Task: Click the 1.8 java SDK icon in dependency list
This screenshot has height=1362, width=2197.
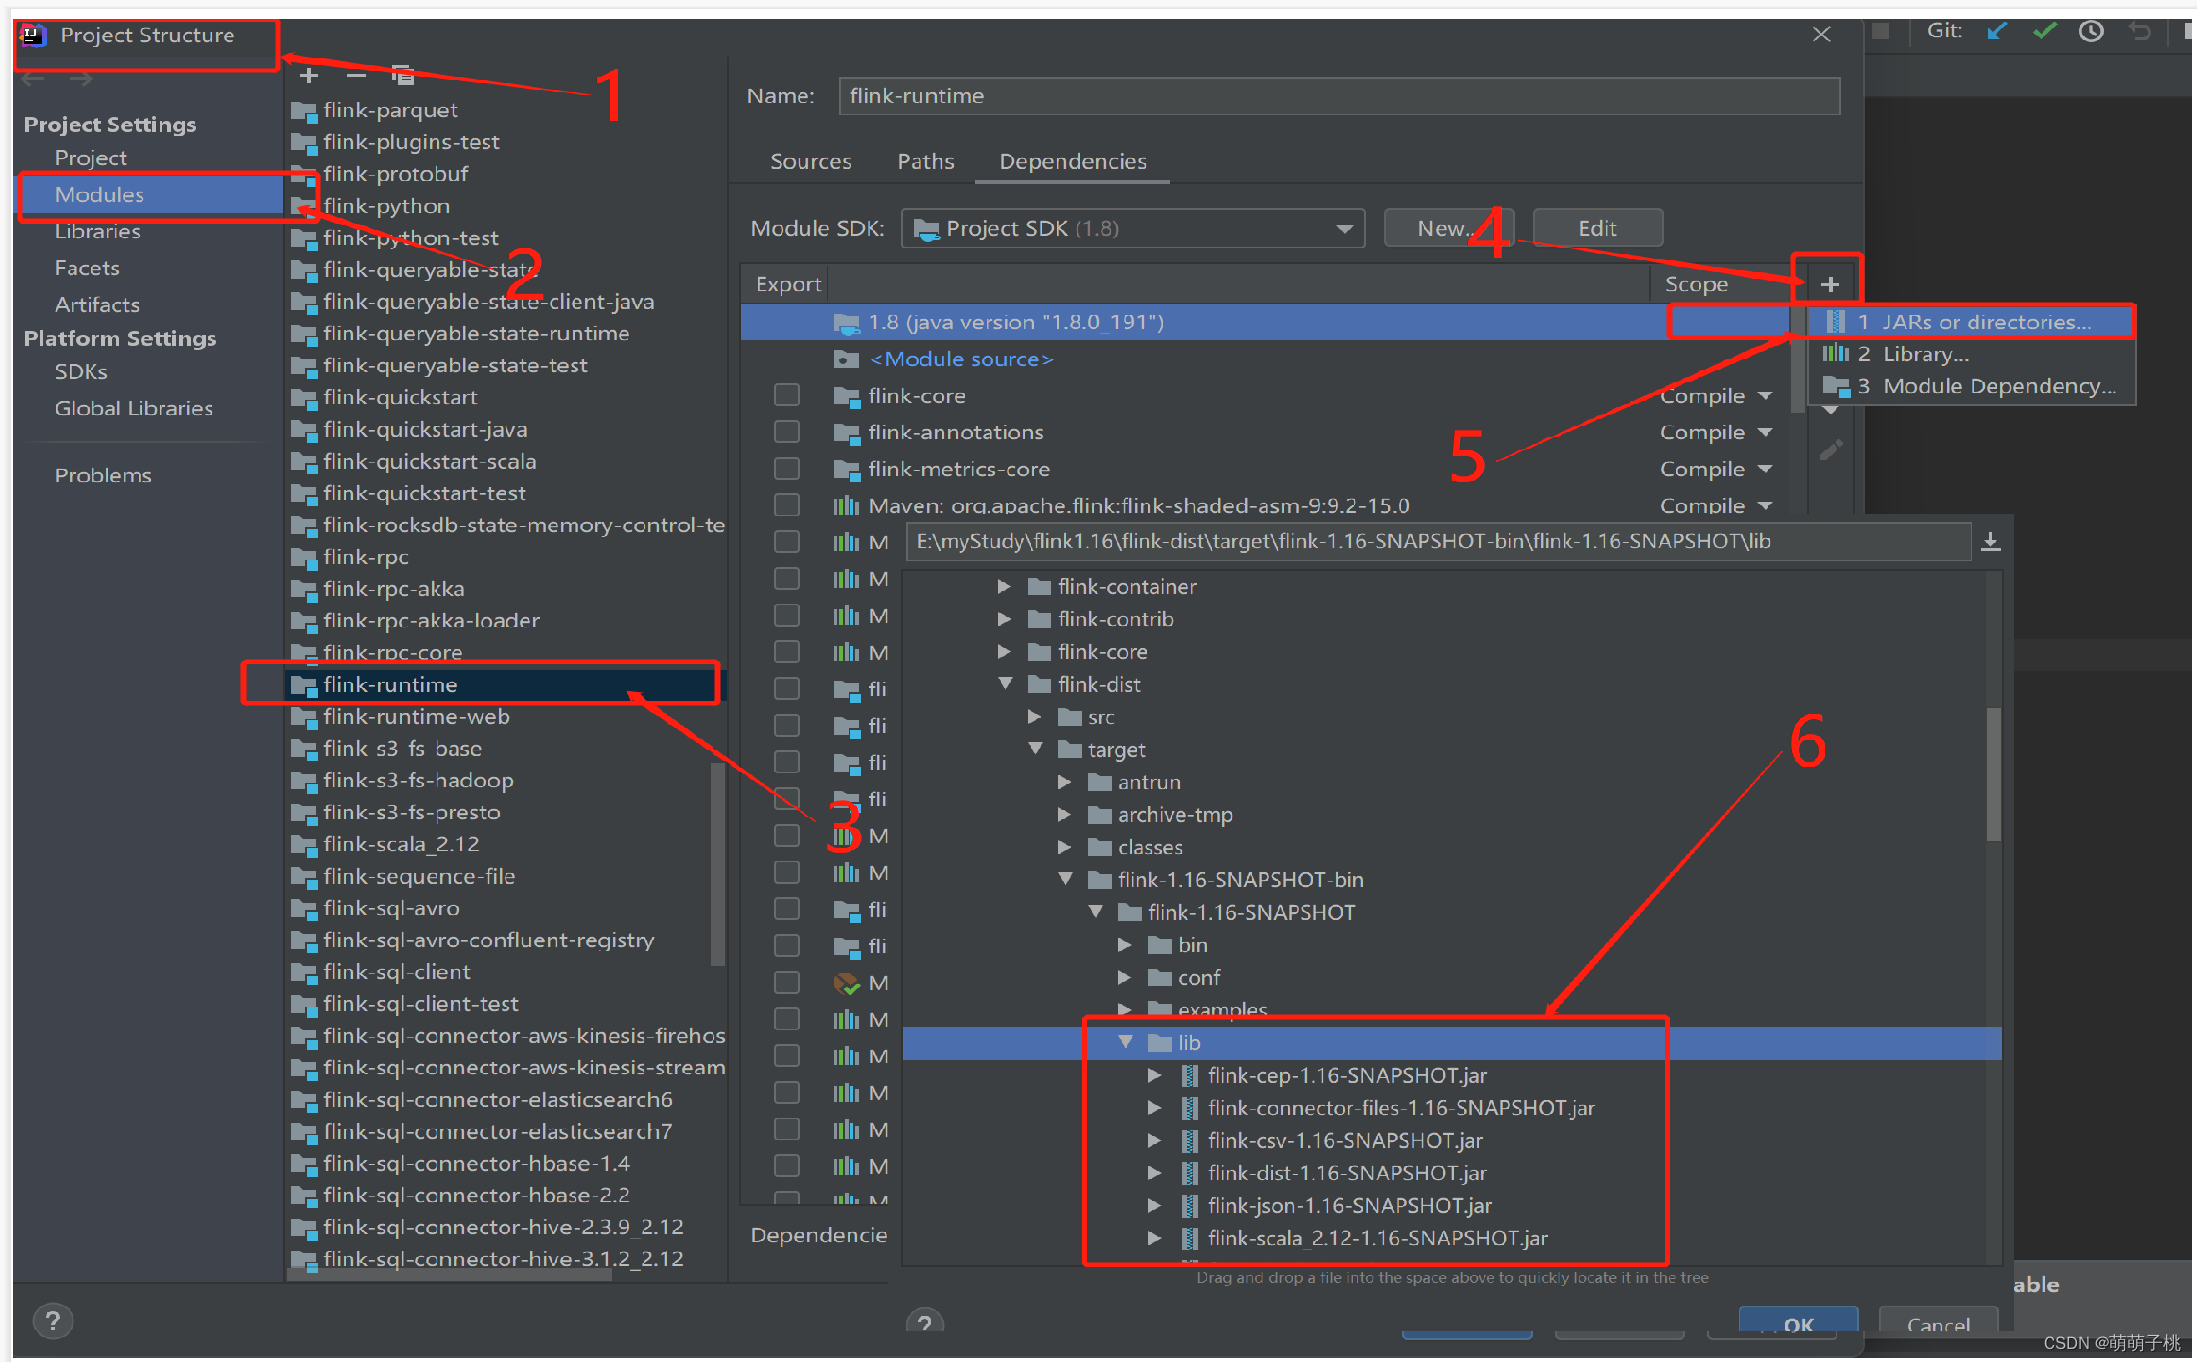Action: [x=846, y=322]
